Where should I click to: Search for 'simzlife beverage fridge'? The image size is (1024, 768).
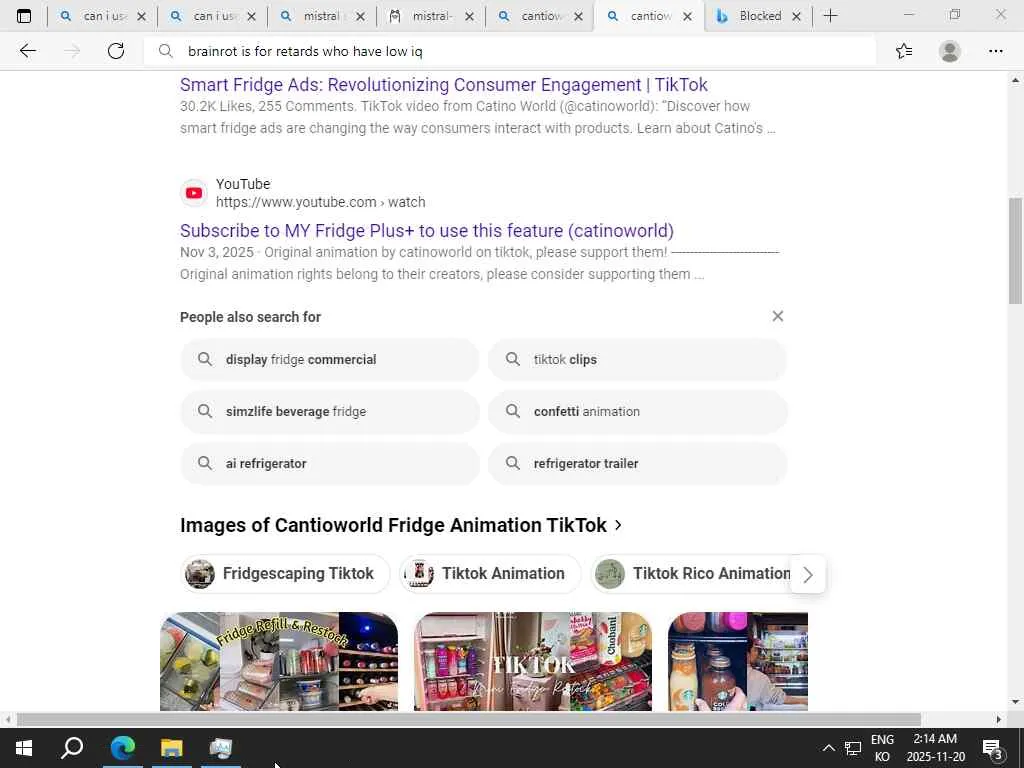pyautogui.click(x=330, y=411)
